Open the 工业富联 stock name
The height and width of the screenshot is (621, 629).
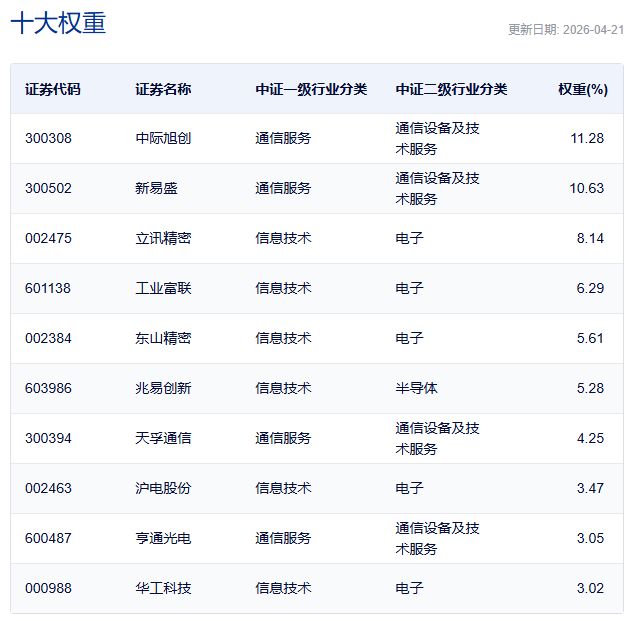(x=163, y=288)
